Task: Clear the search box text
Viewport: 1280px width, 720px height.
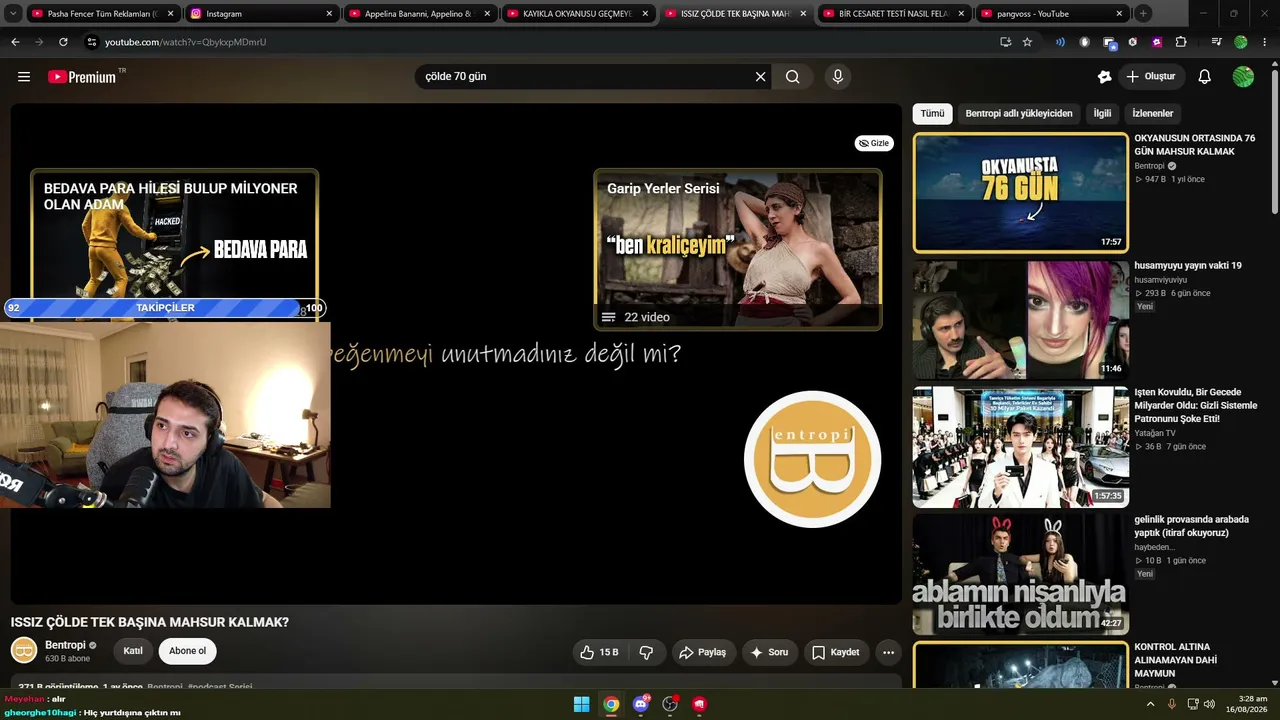Action: pos(760,77)
